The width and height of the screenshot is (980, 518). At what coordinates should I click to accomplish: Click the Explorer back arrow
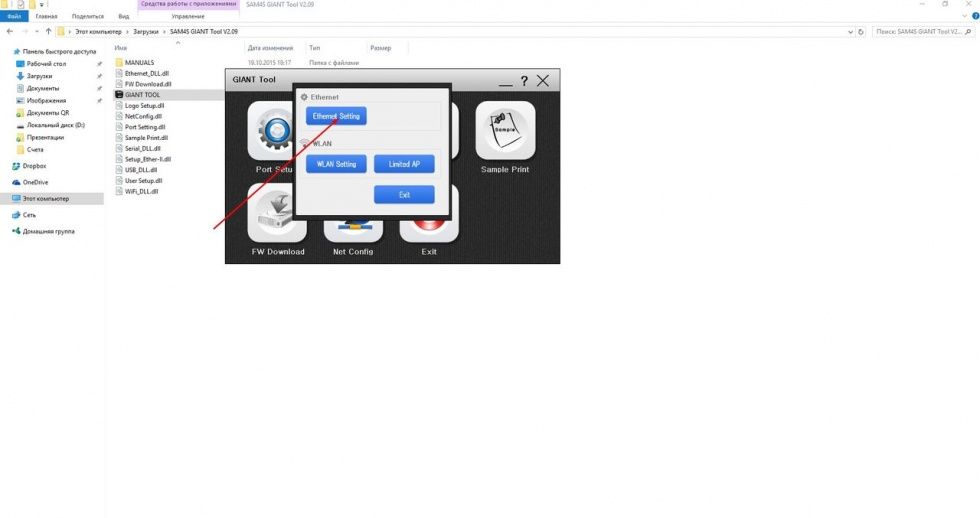(x=10, y=31)
